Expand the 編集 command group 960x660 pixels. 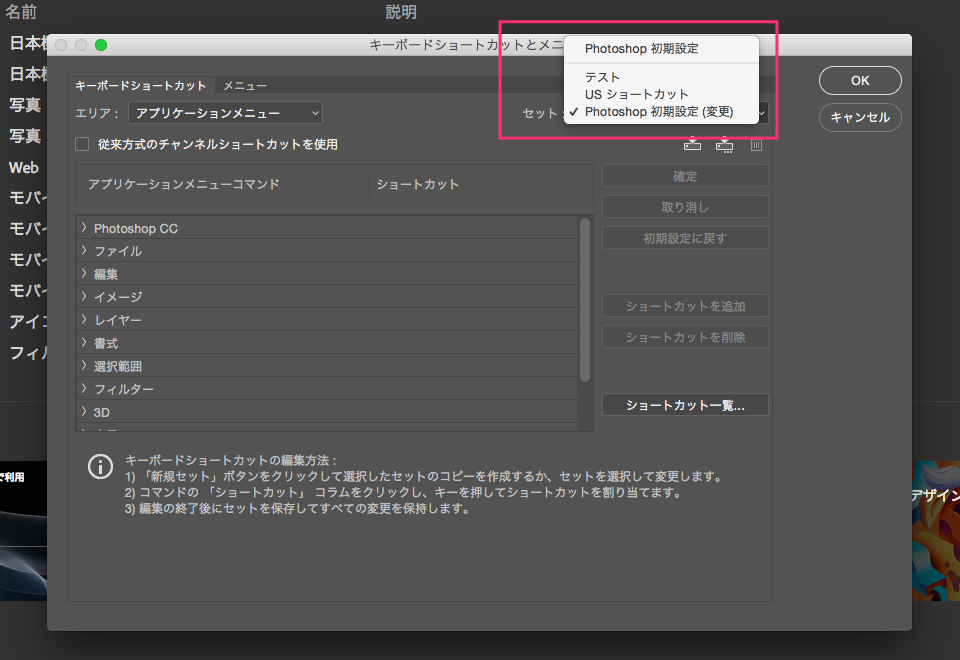coord(84,274)
